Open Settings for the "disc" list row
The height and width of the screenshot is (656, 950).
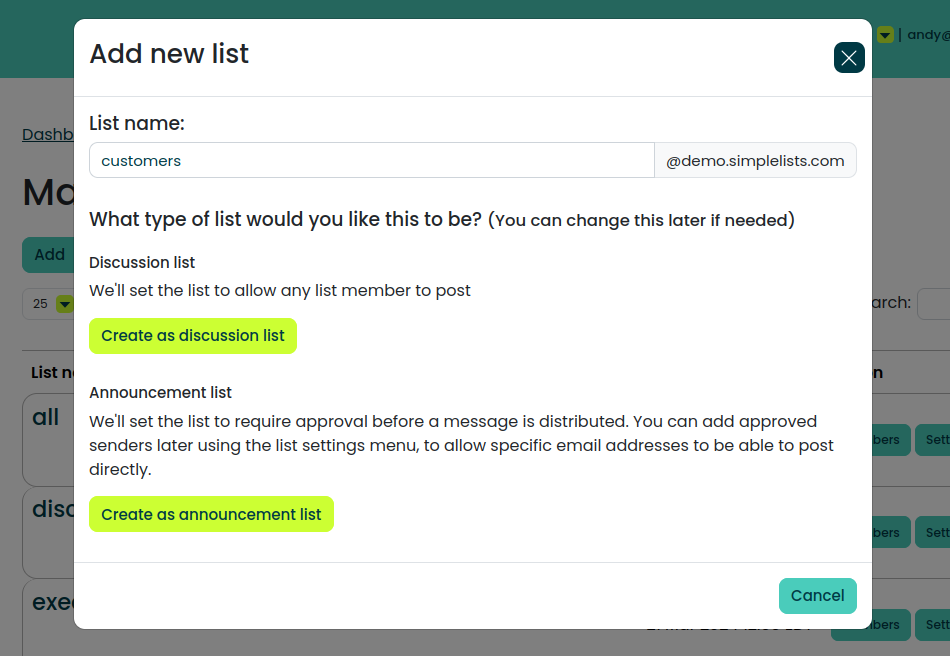click(936, 532)
